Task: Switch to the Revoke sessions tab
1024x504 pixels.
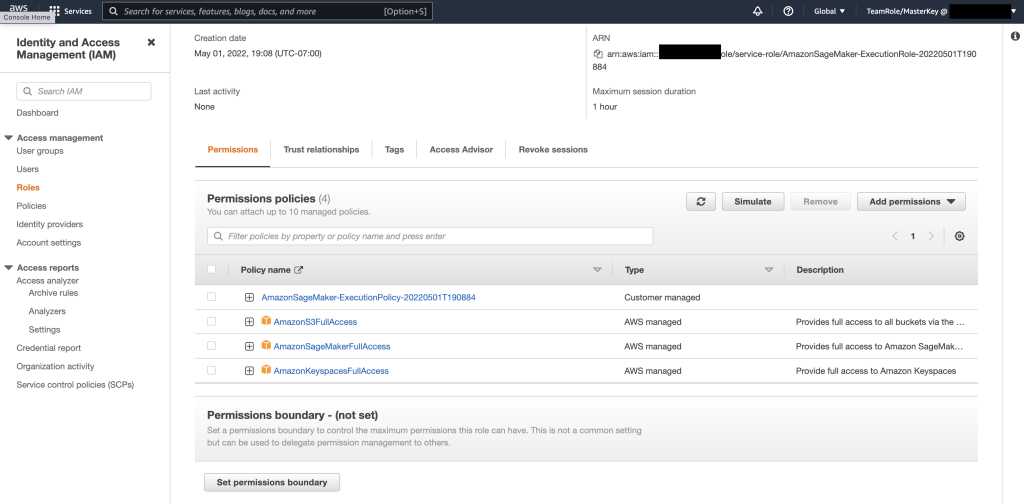Action: (x=553, y=150)
